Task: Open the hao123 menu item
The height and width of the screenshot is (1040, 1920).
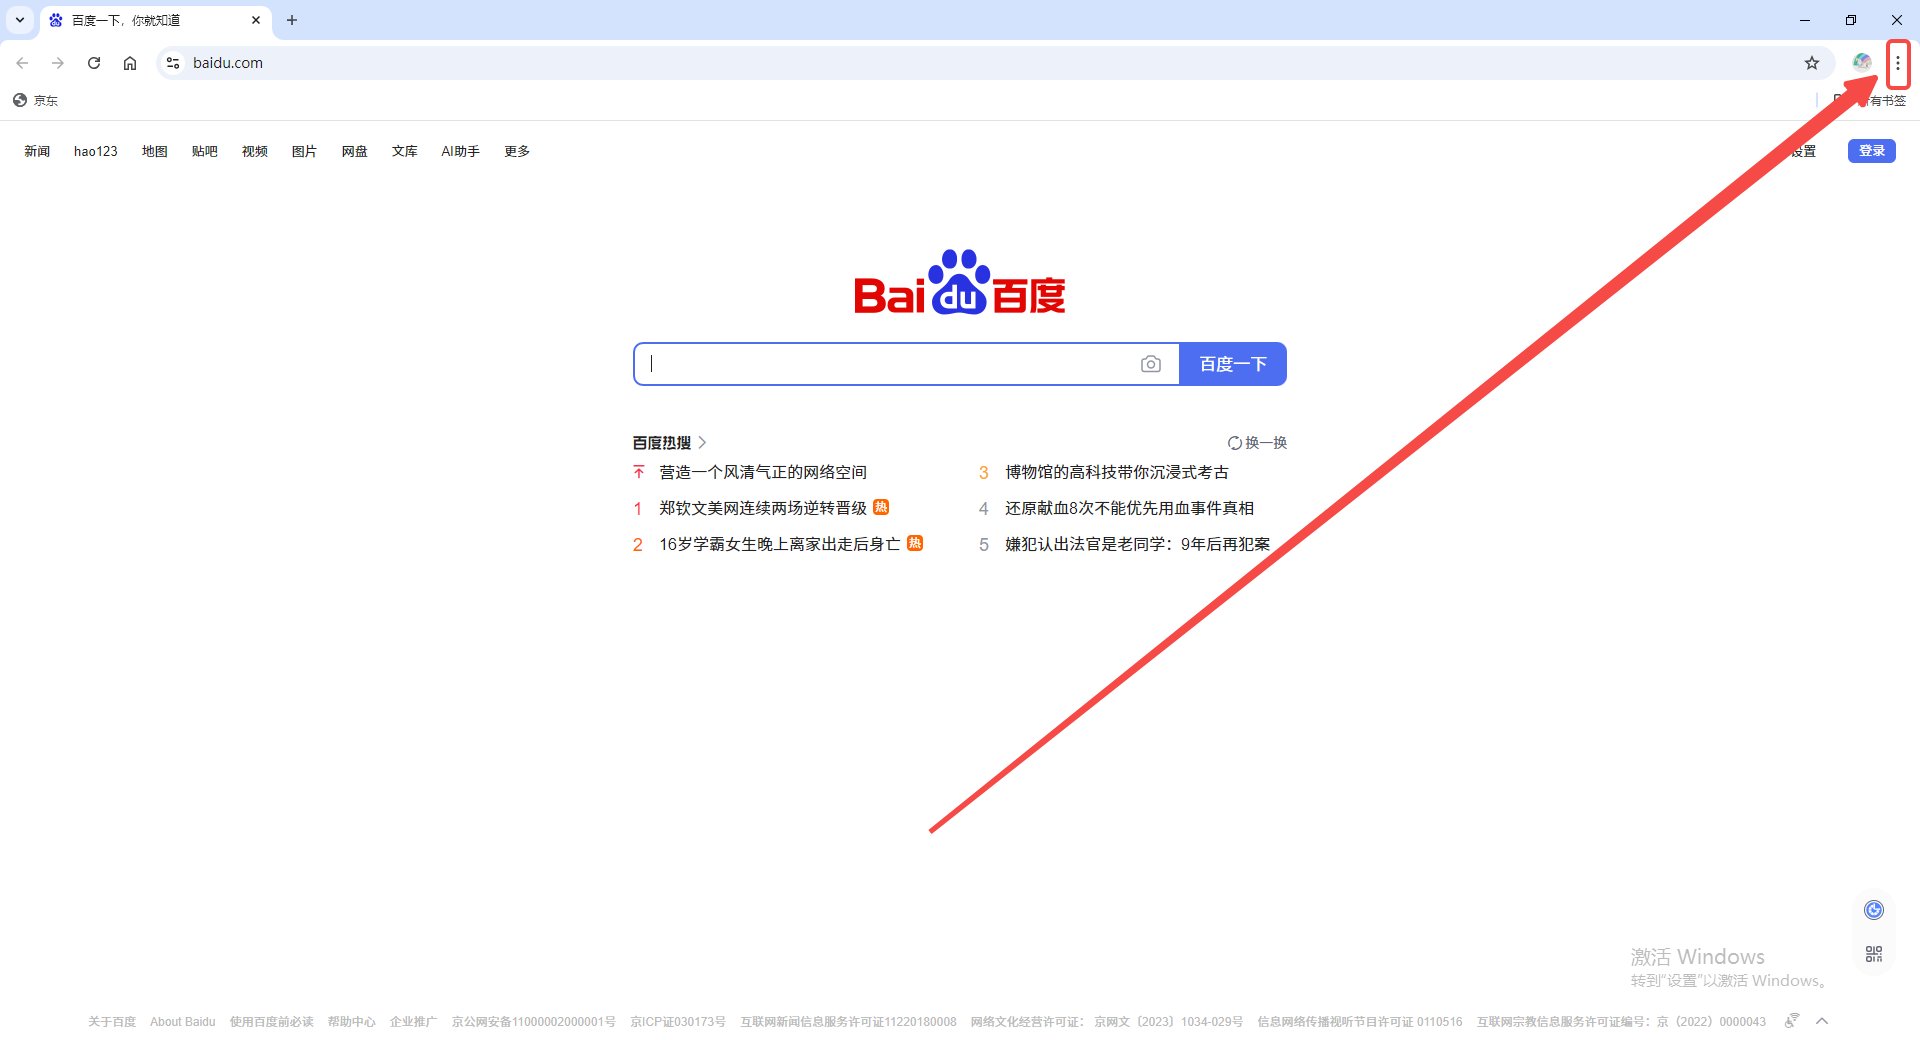Action: click(95, 151)
